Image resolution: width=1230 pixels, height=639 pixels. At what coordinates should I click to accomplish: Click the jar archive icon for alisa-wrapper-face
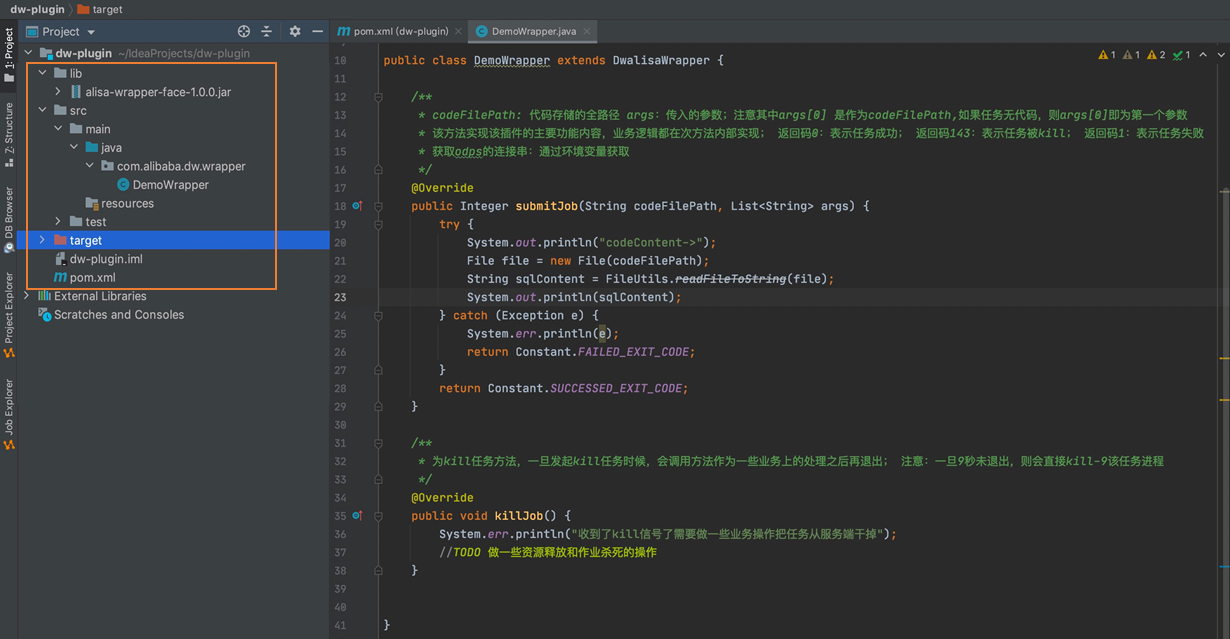click(76, 92)
